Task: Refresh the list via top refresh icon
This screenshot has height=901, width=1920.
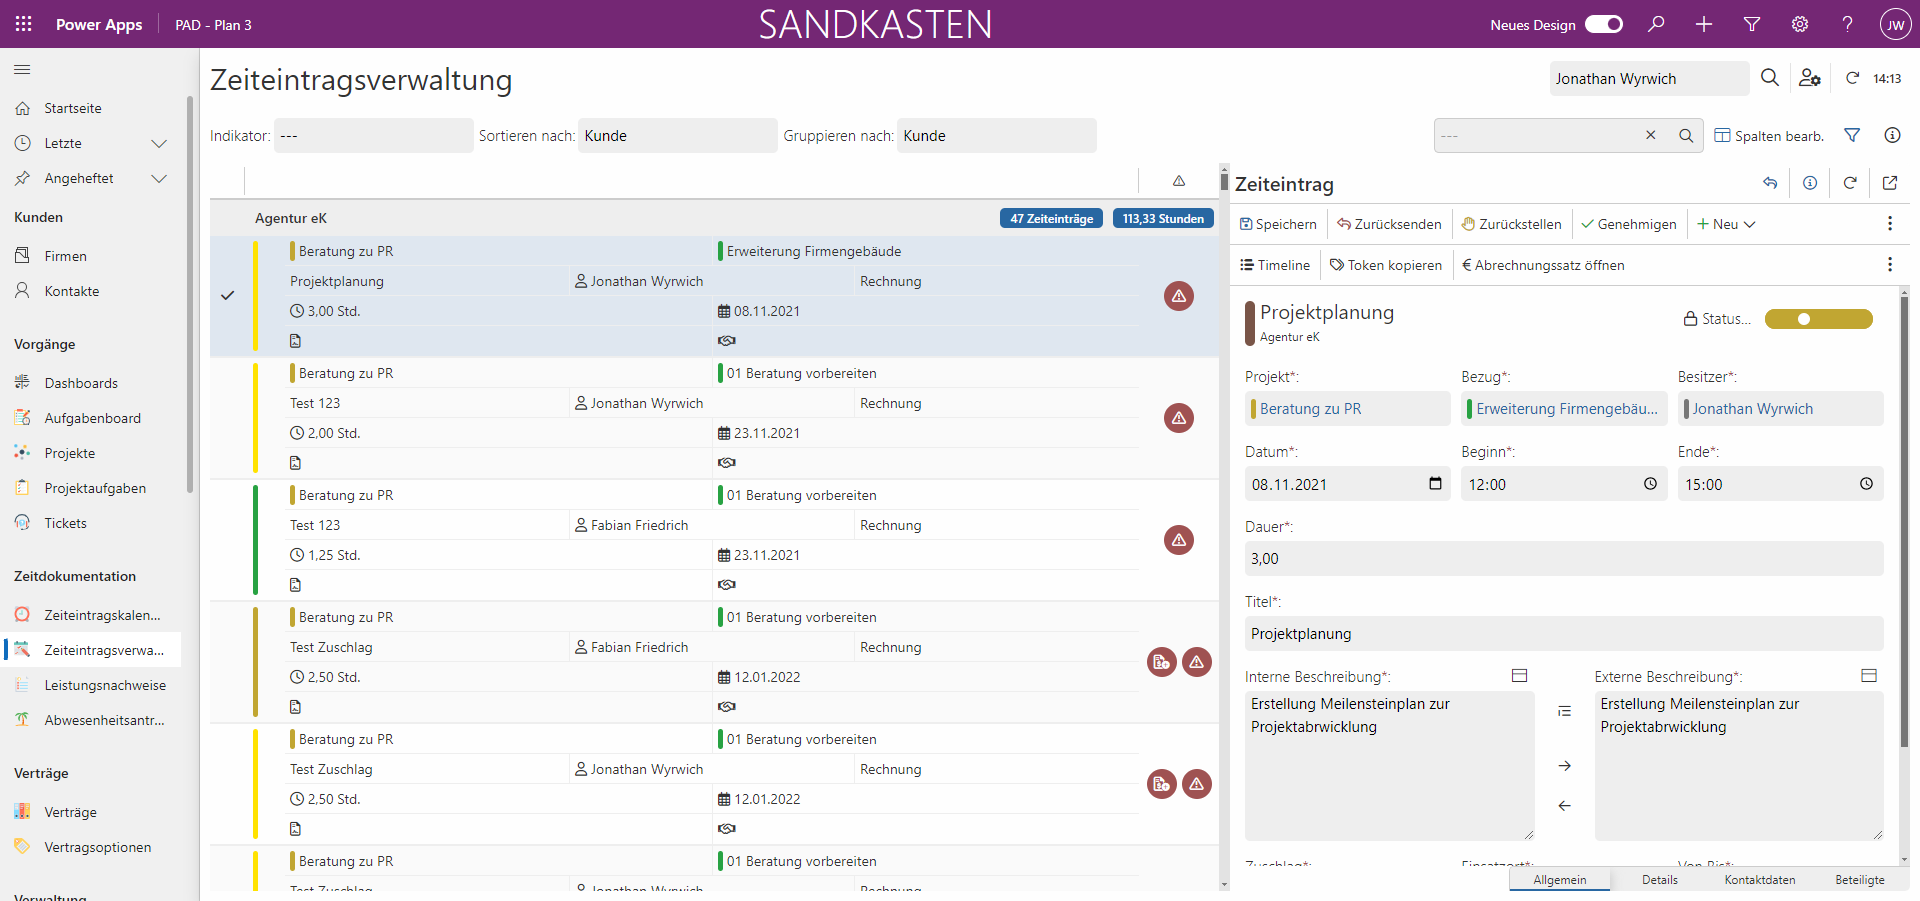Action: click(x=1852, y=78)
